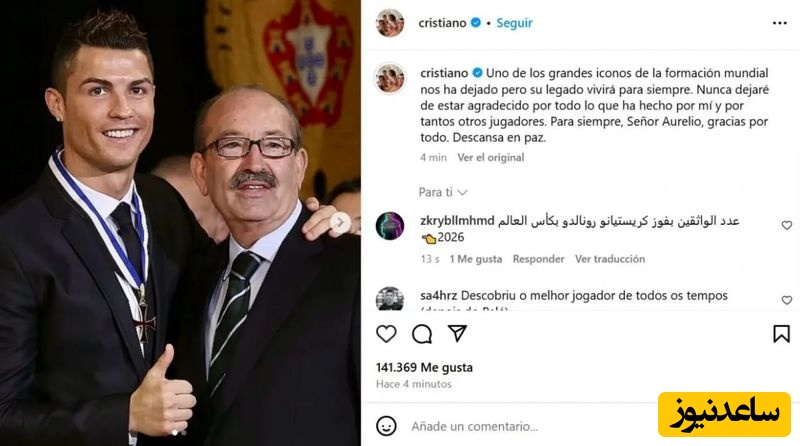Open '141.369 Me gusta' likes list
The width and height of the screenshot is (800, 446).
pos(424,367)
